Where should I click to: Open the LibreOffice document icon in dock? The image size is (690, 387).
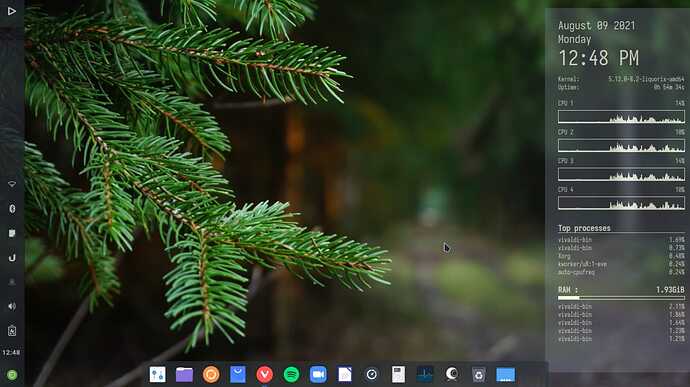(x=345, y=375)
